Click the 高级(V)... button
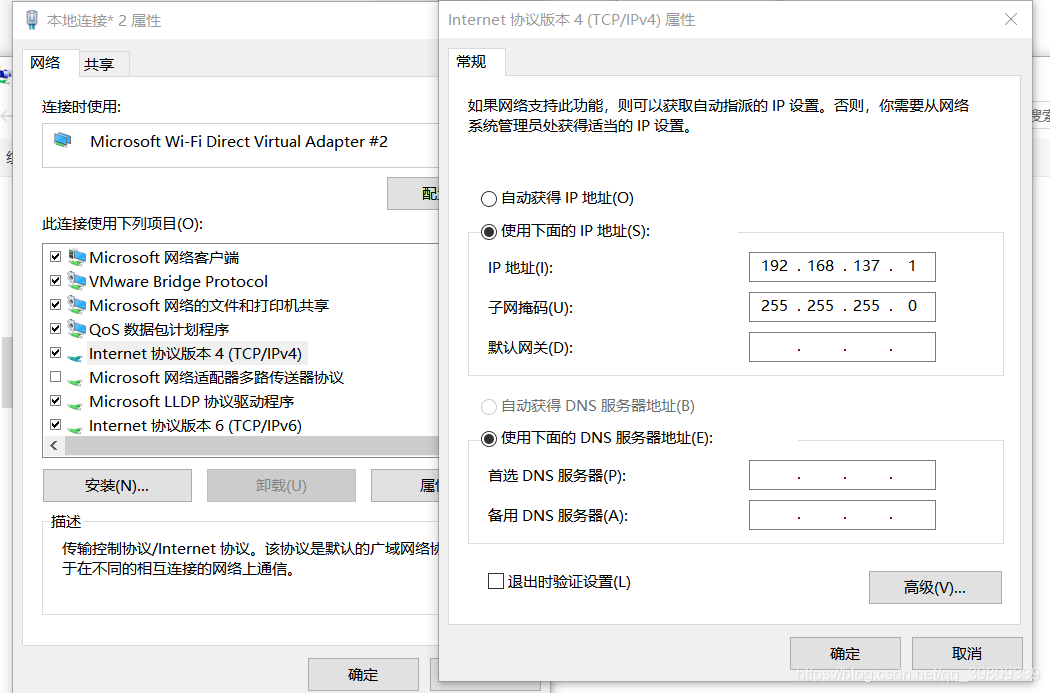Viewport: 1050px width, 693px height. 935,588
